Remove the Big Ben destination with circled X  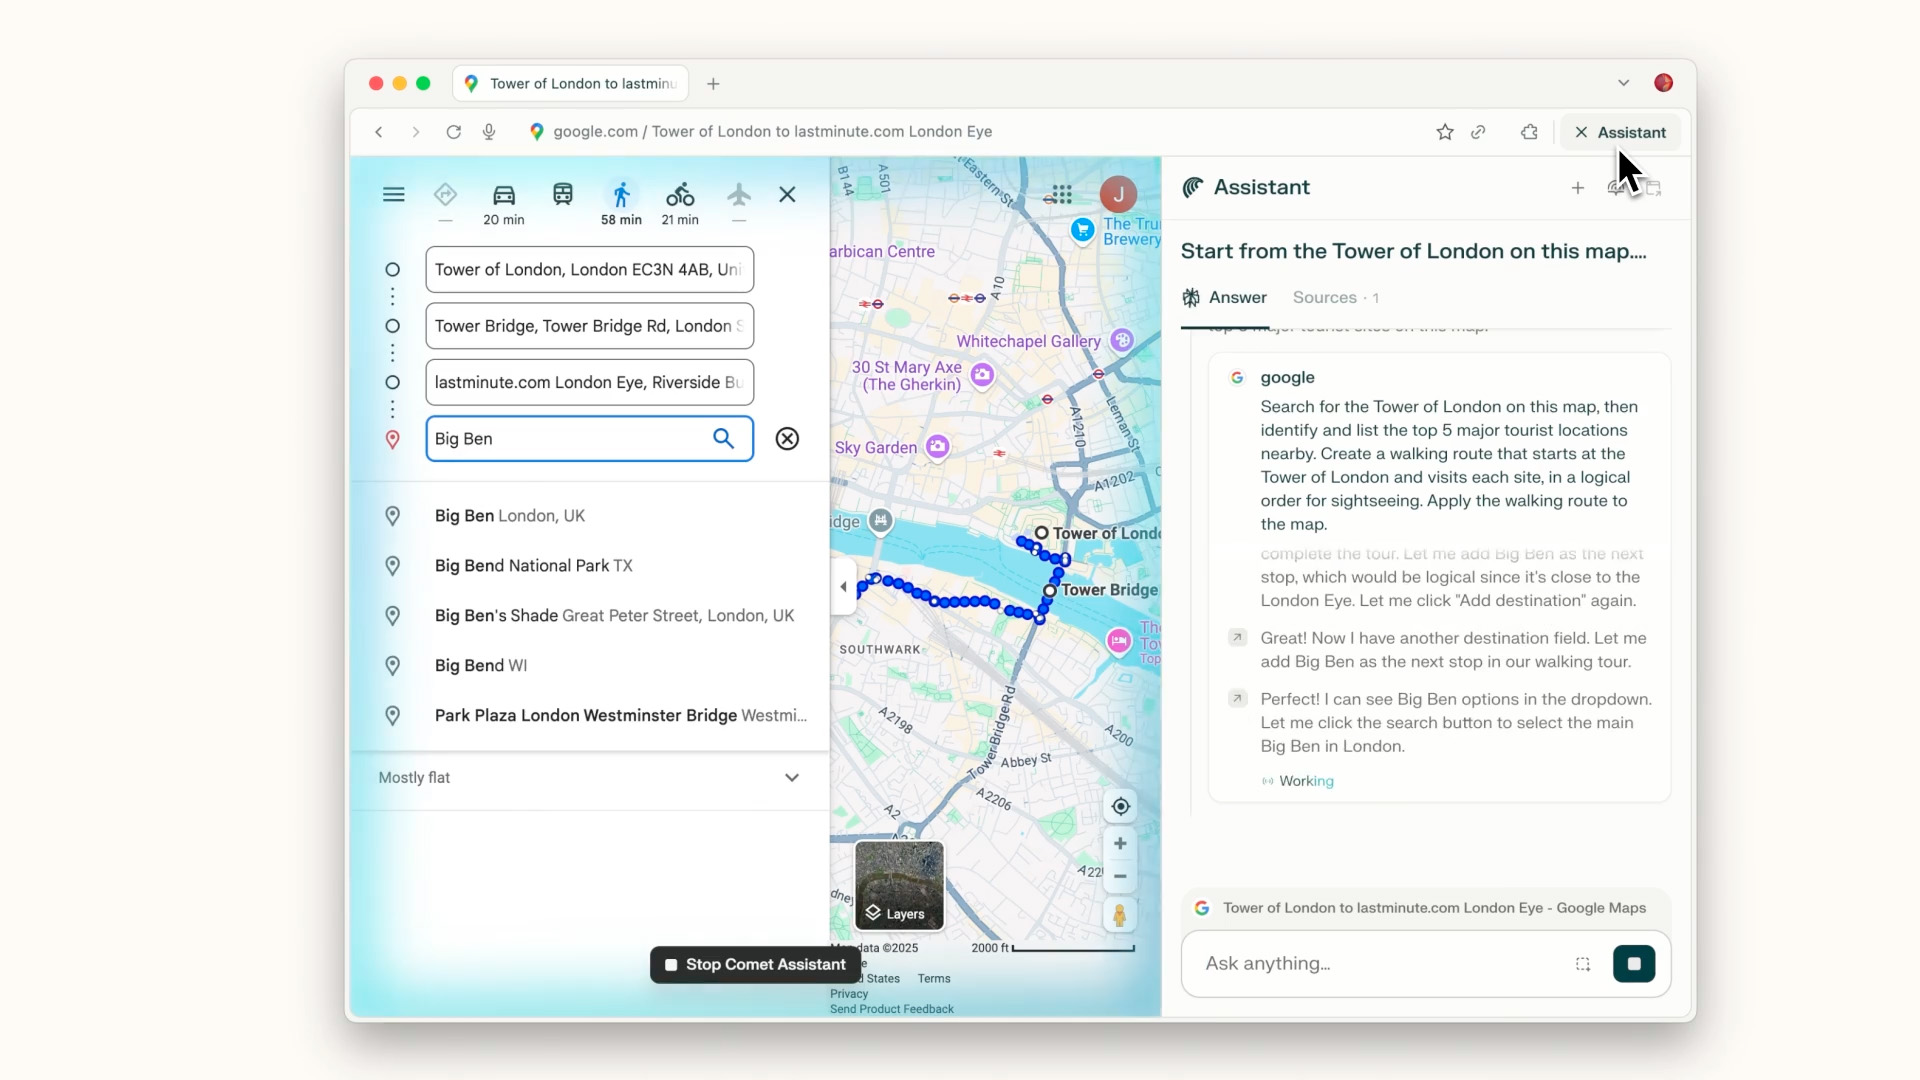pos(787,439)
